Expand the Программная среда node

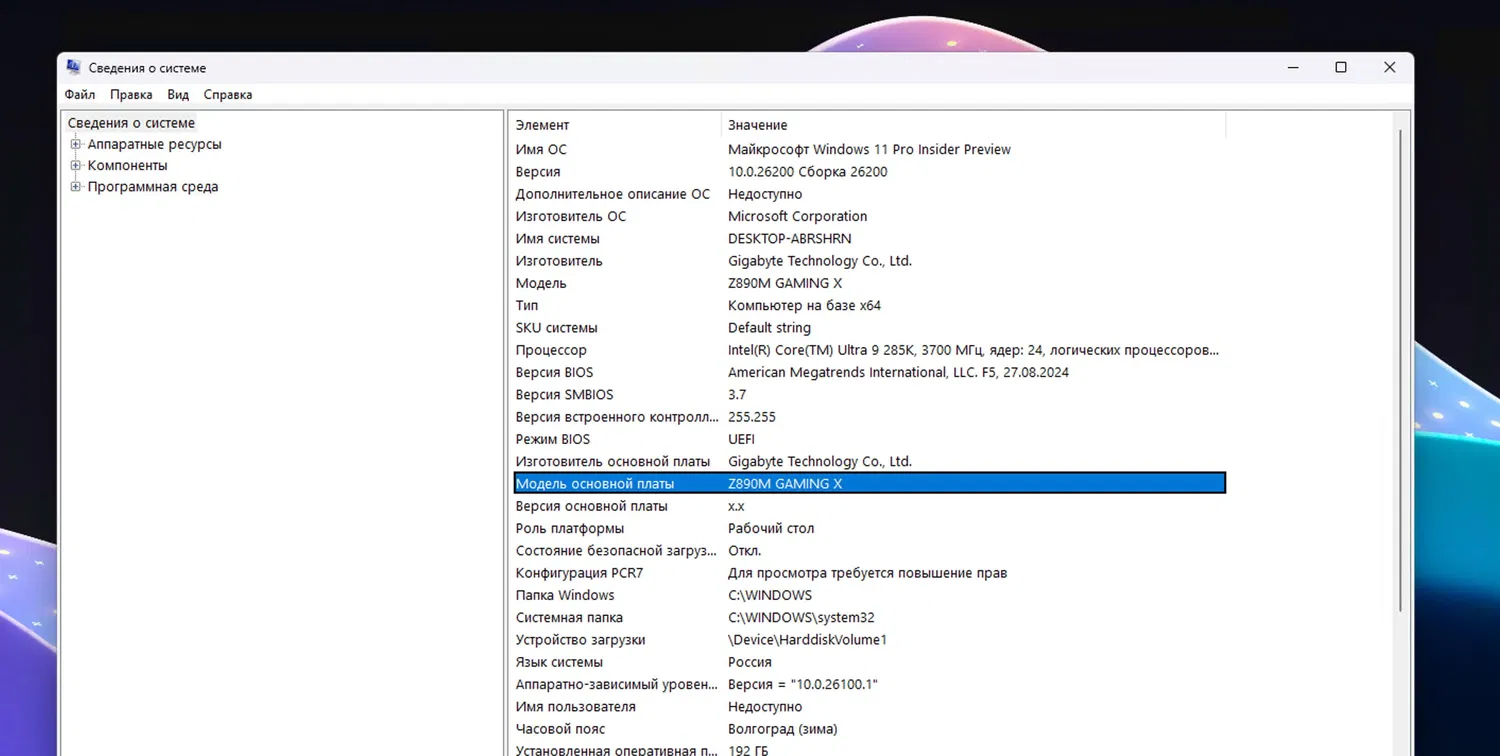[76, 187]
